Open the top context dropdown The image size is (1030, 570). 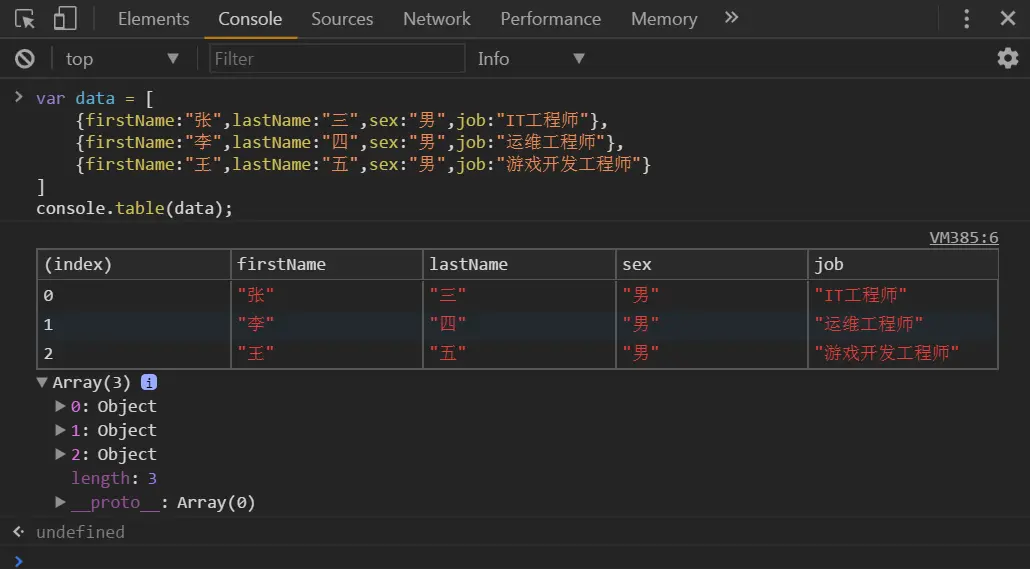(x=121, y=59)
